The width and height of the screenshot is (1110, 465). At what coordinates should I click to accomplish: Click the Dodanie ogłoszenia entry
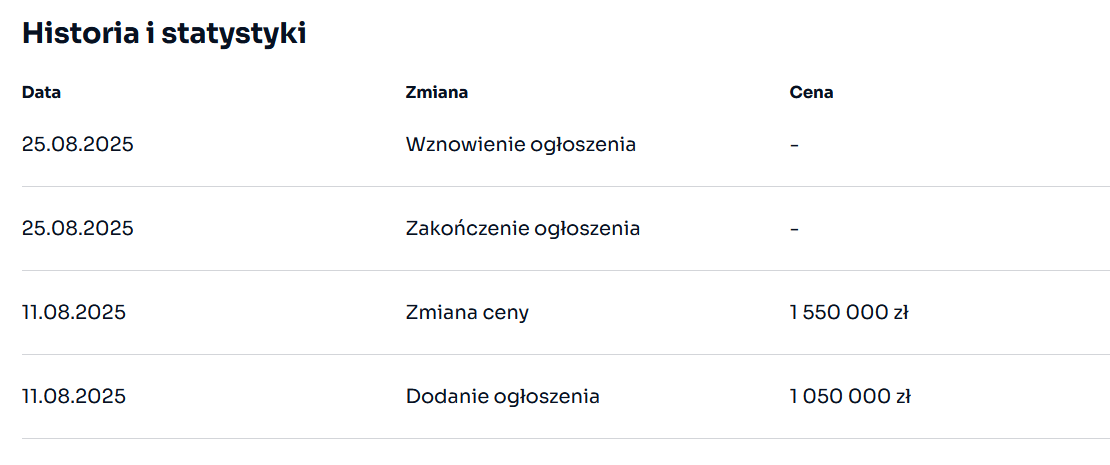click(502, 396)
